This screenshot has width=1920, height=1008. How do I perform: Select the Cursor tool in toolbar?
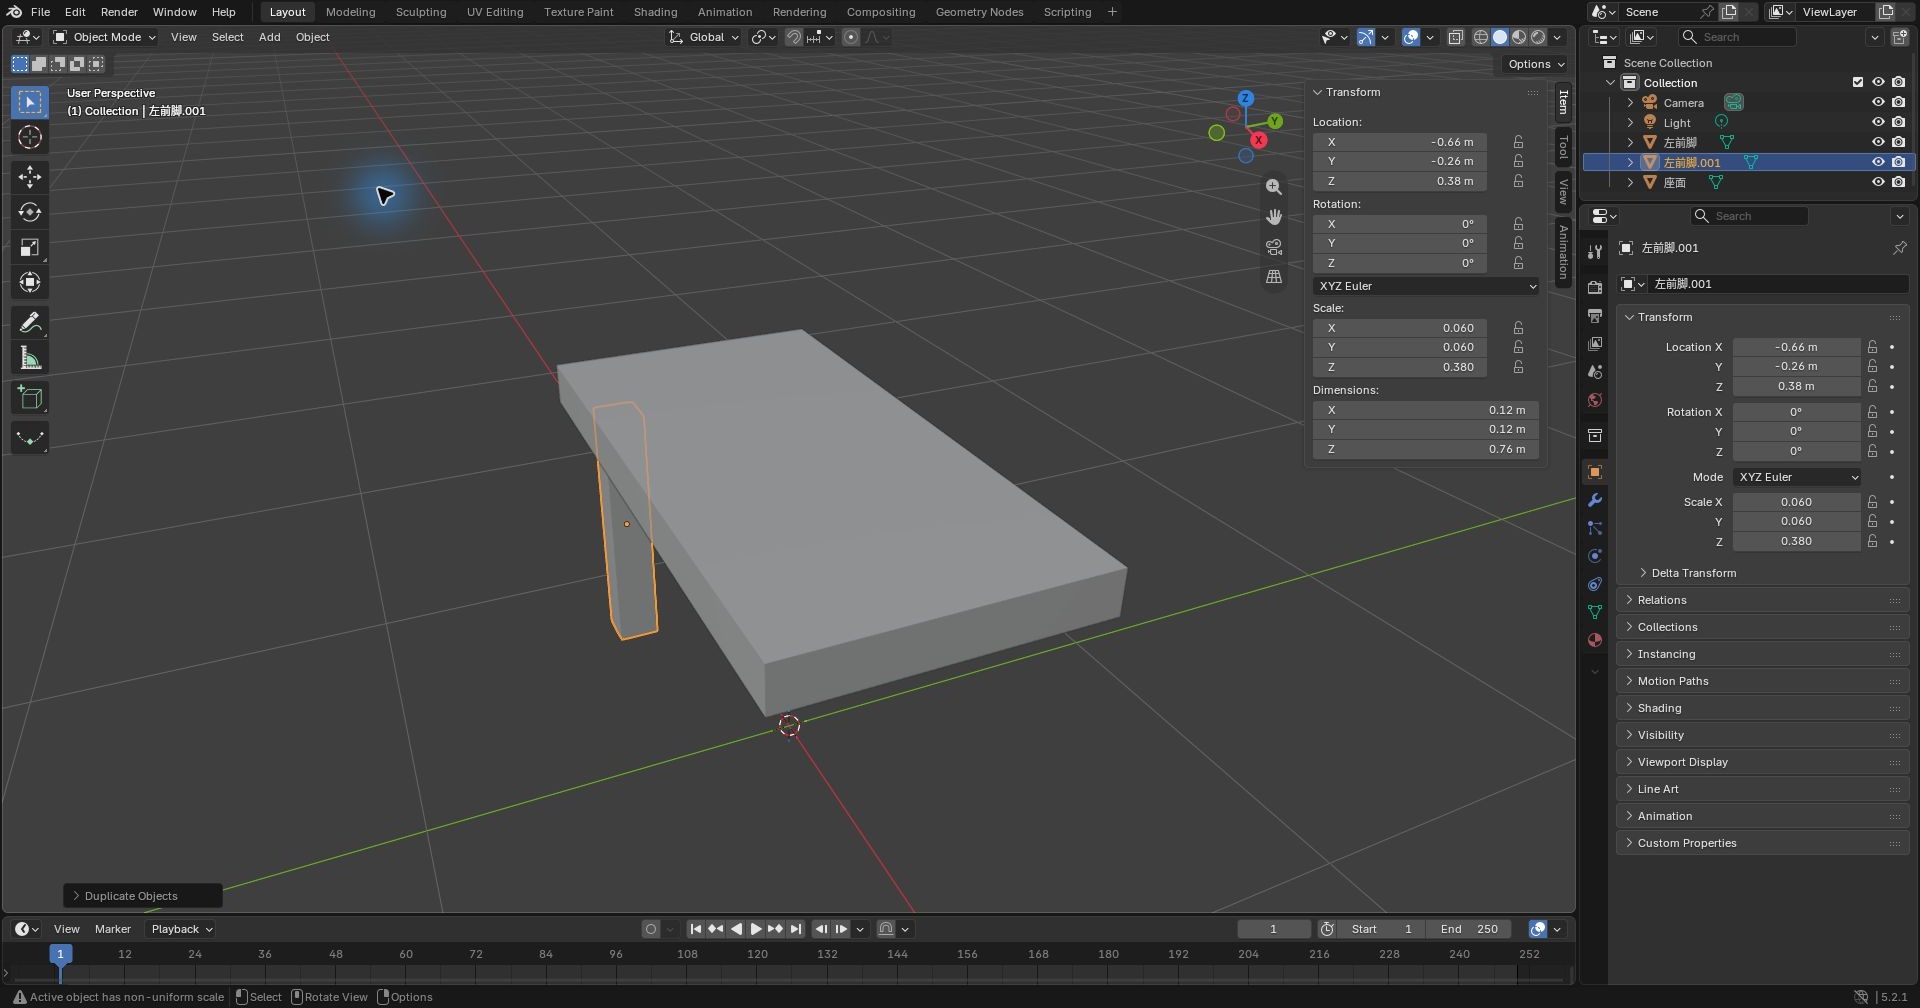pos(30,137)
